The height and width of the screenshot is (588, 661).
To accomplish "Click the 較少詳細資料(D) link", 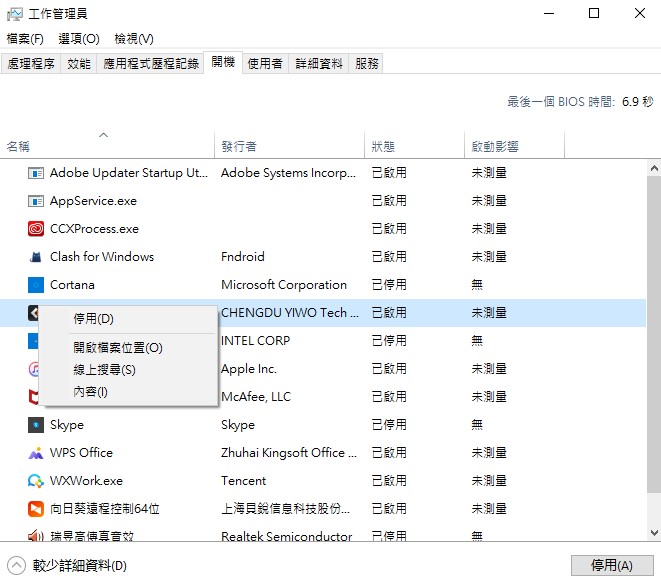I will pos(80,566).
